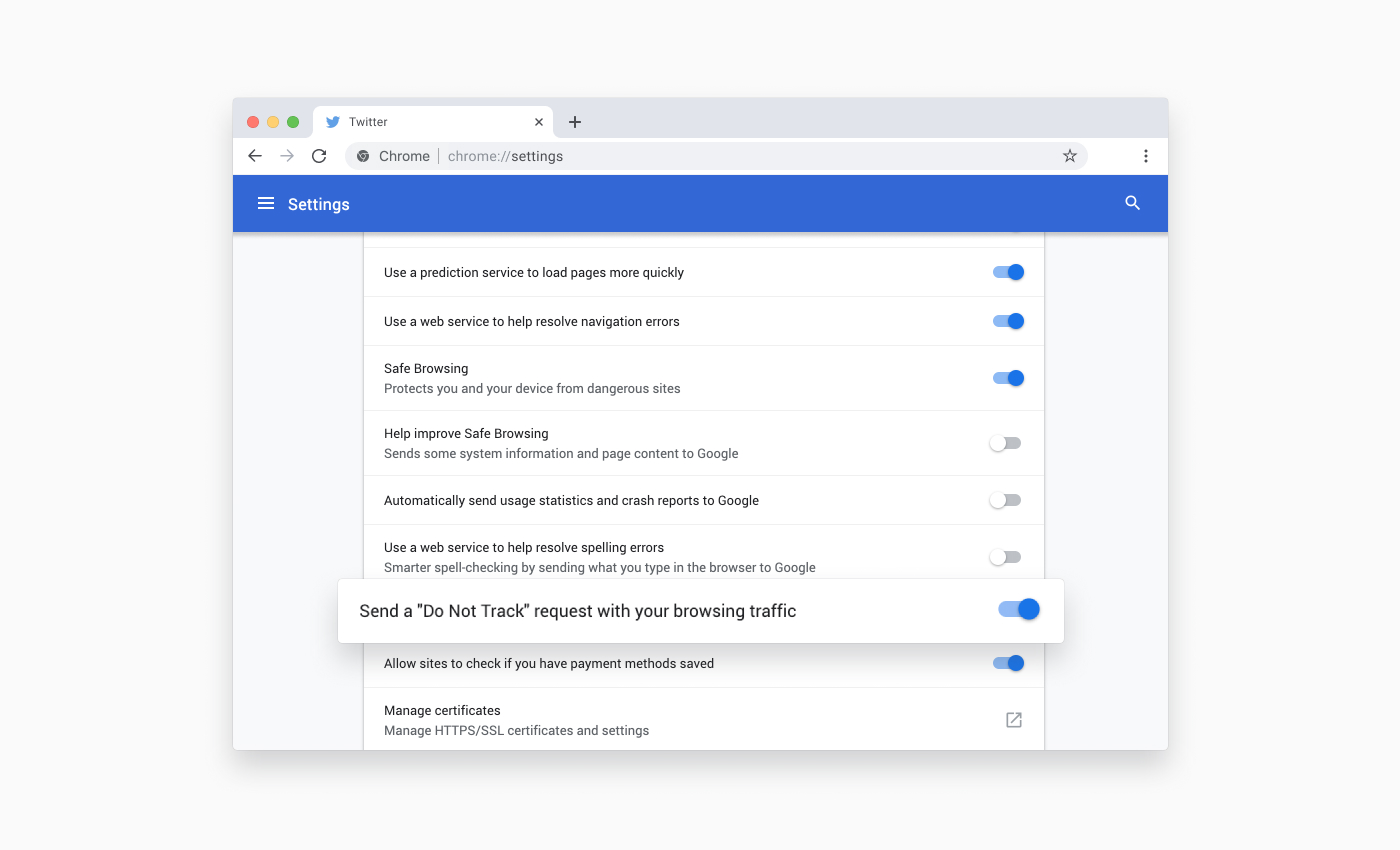Viewport: 1400px width, 850px height.
Task: Click the forward navigation arrow
Action: pos(287,156)
